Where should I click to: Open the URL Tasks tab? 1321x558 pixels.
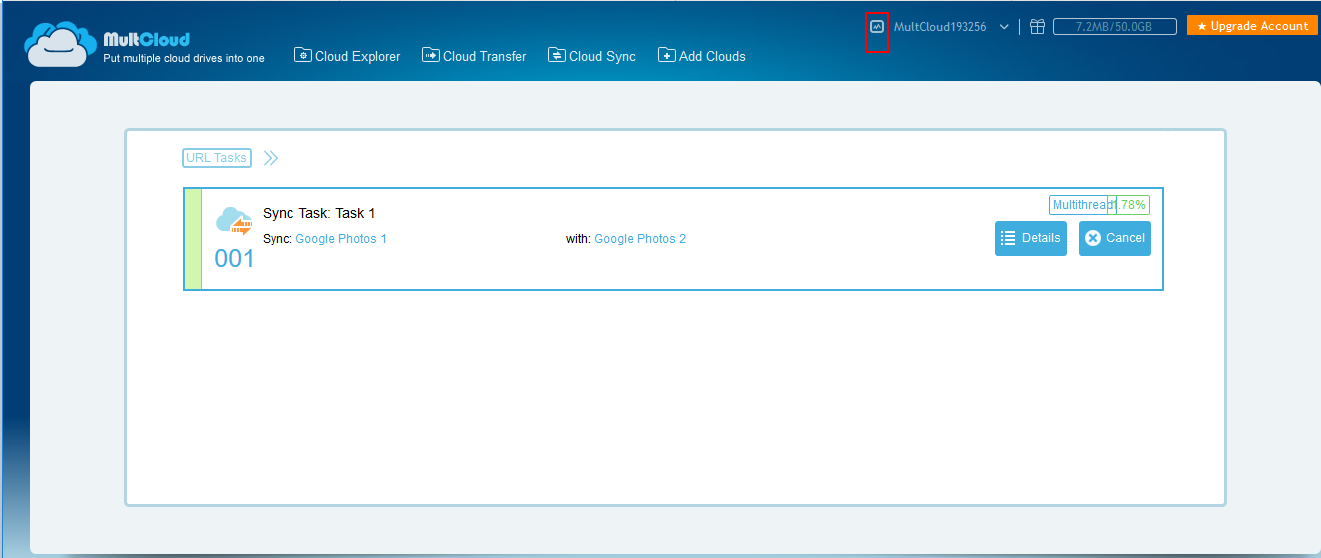(217, 158)
